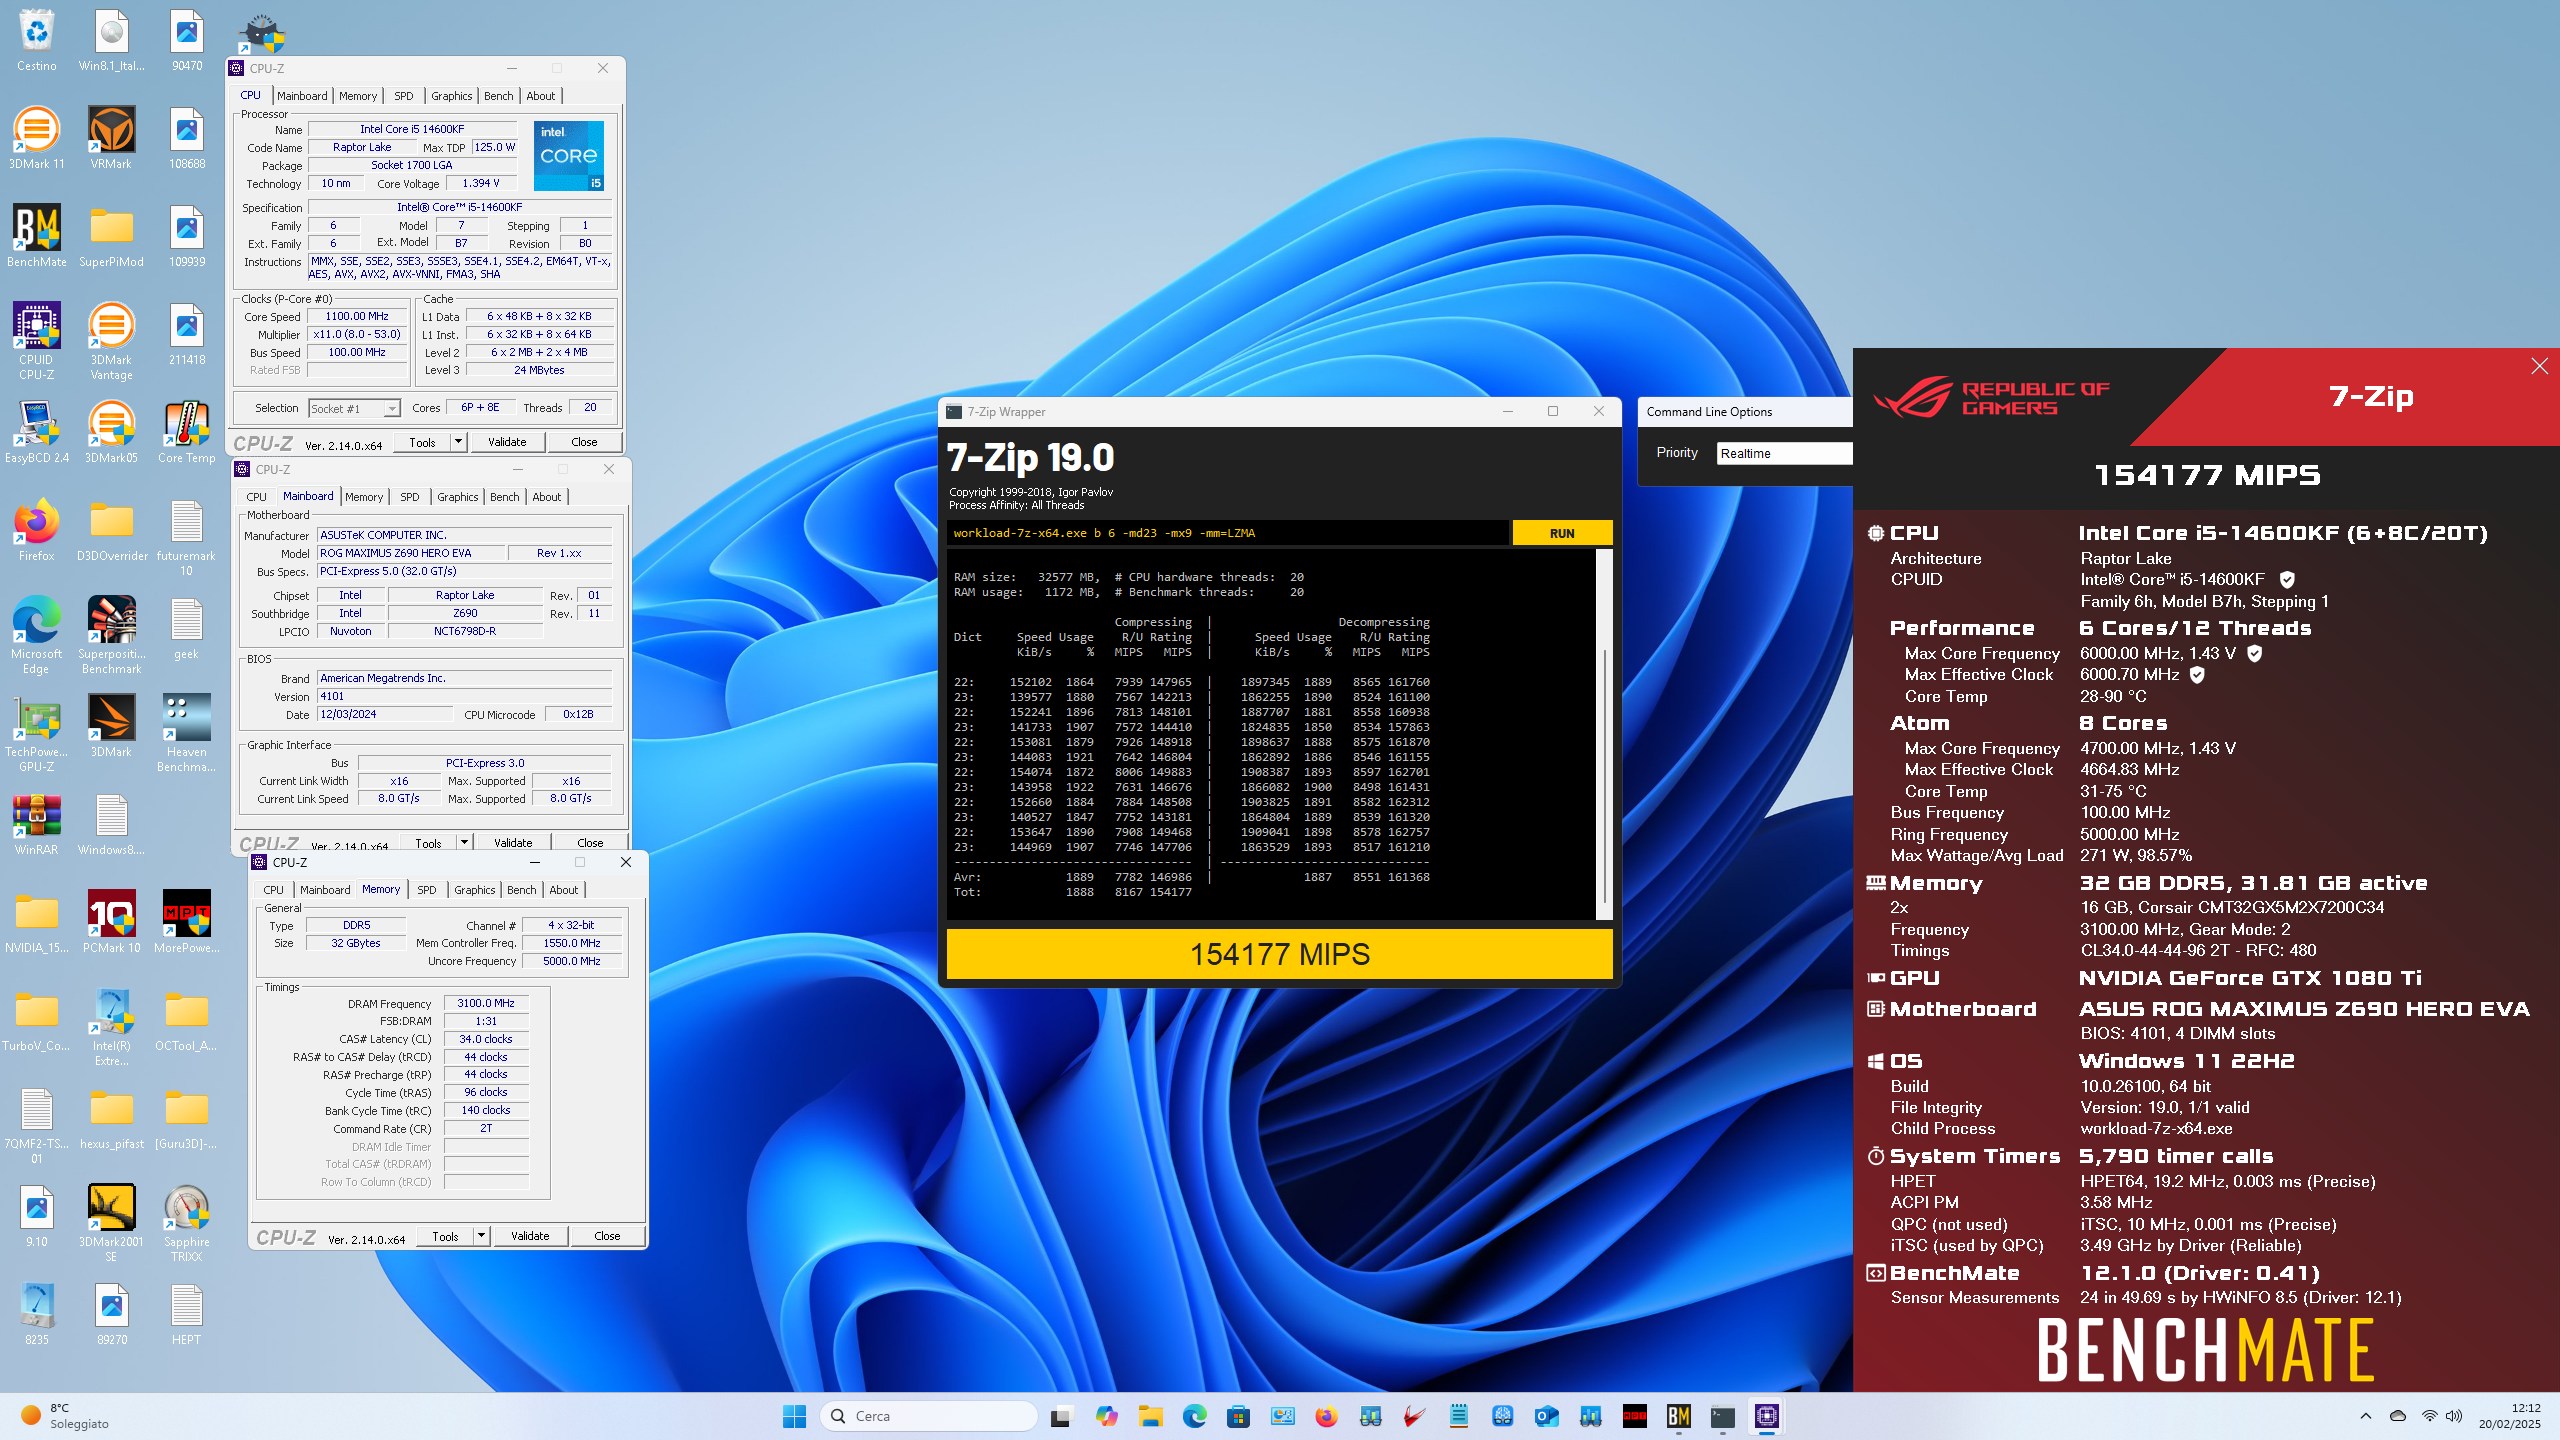Image resolution: width=2560 pixels, height=1440 pixels.
Task: Open MorePowerTool desktop icon
Action: click(186, 922)
